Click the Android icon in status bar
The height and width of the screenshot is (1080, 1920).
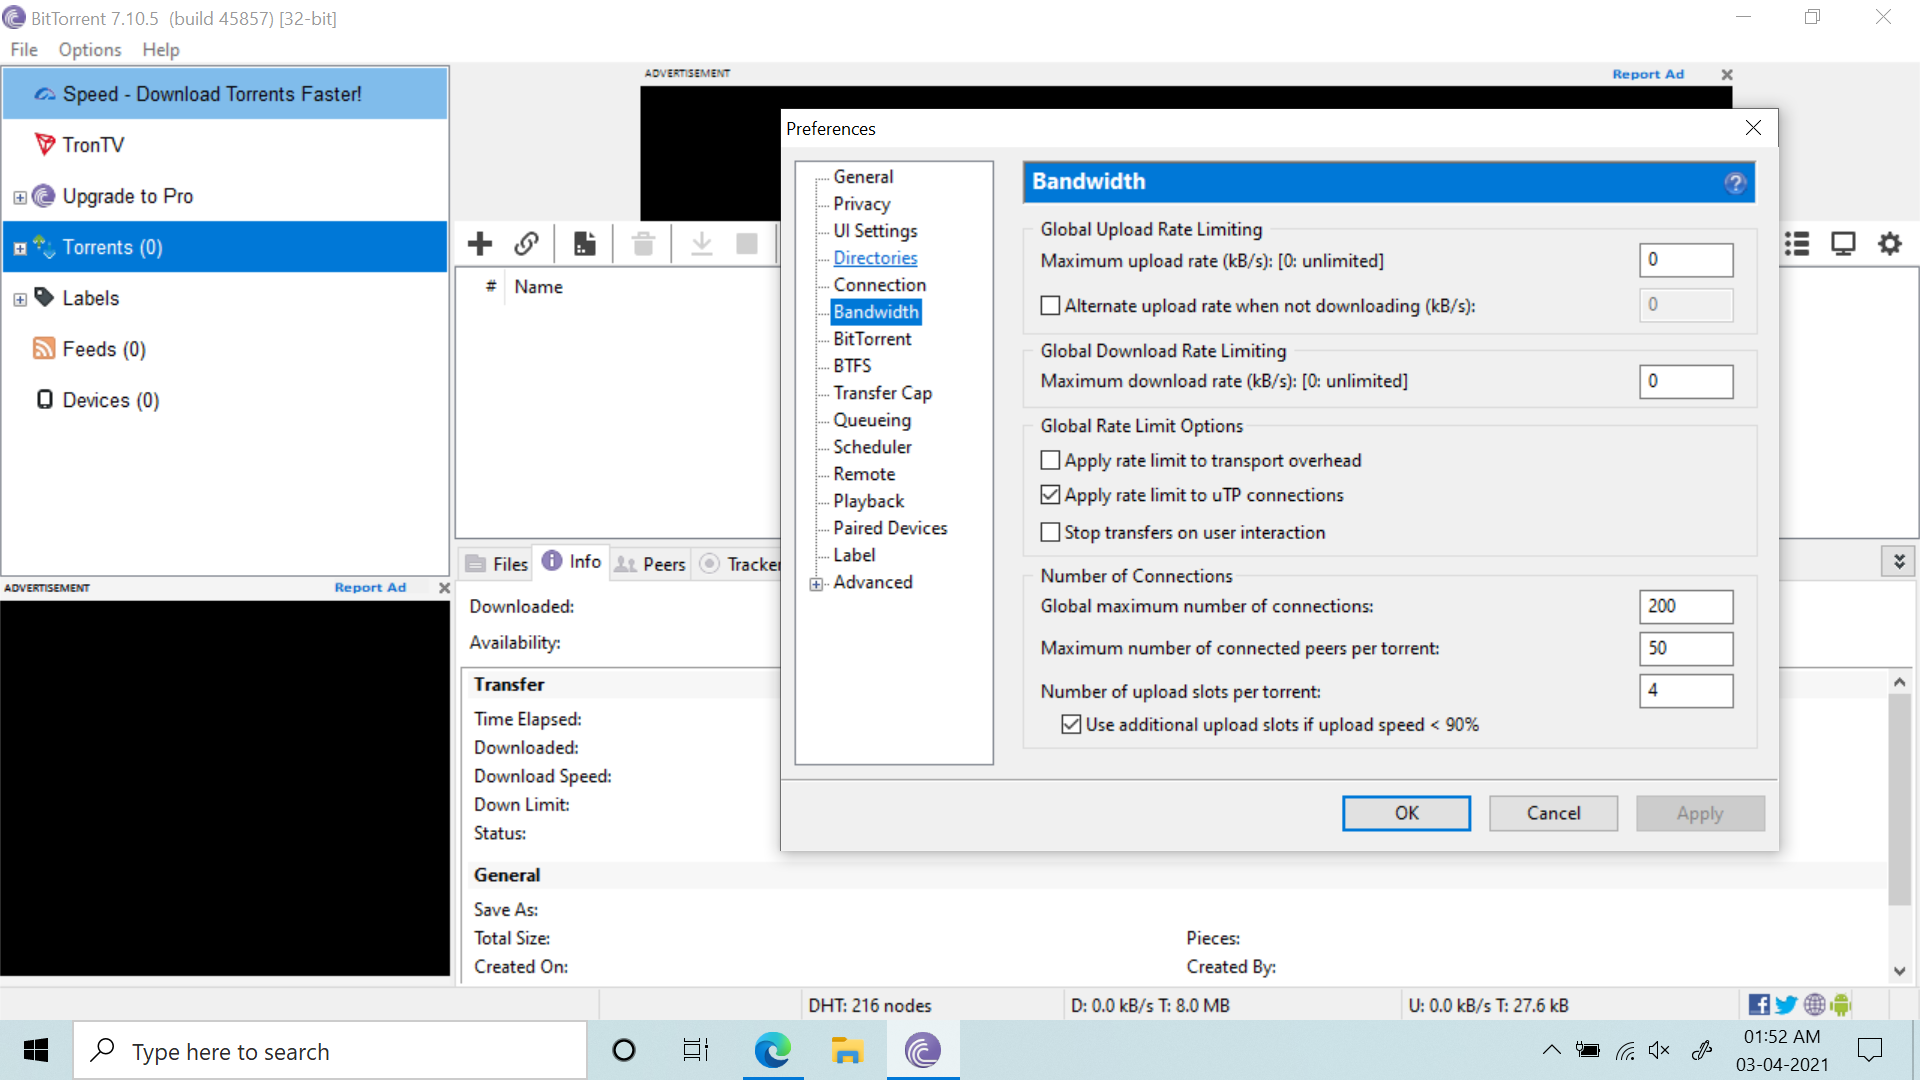tap(1841, 1005)
